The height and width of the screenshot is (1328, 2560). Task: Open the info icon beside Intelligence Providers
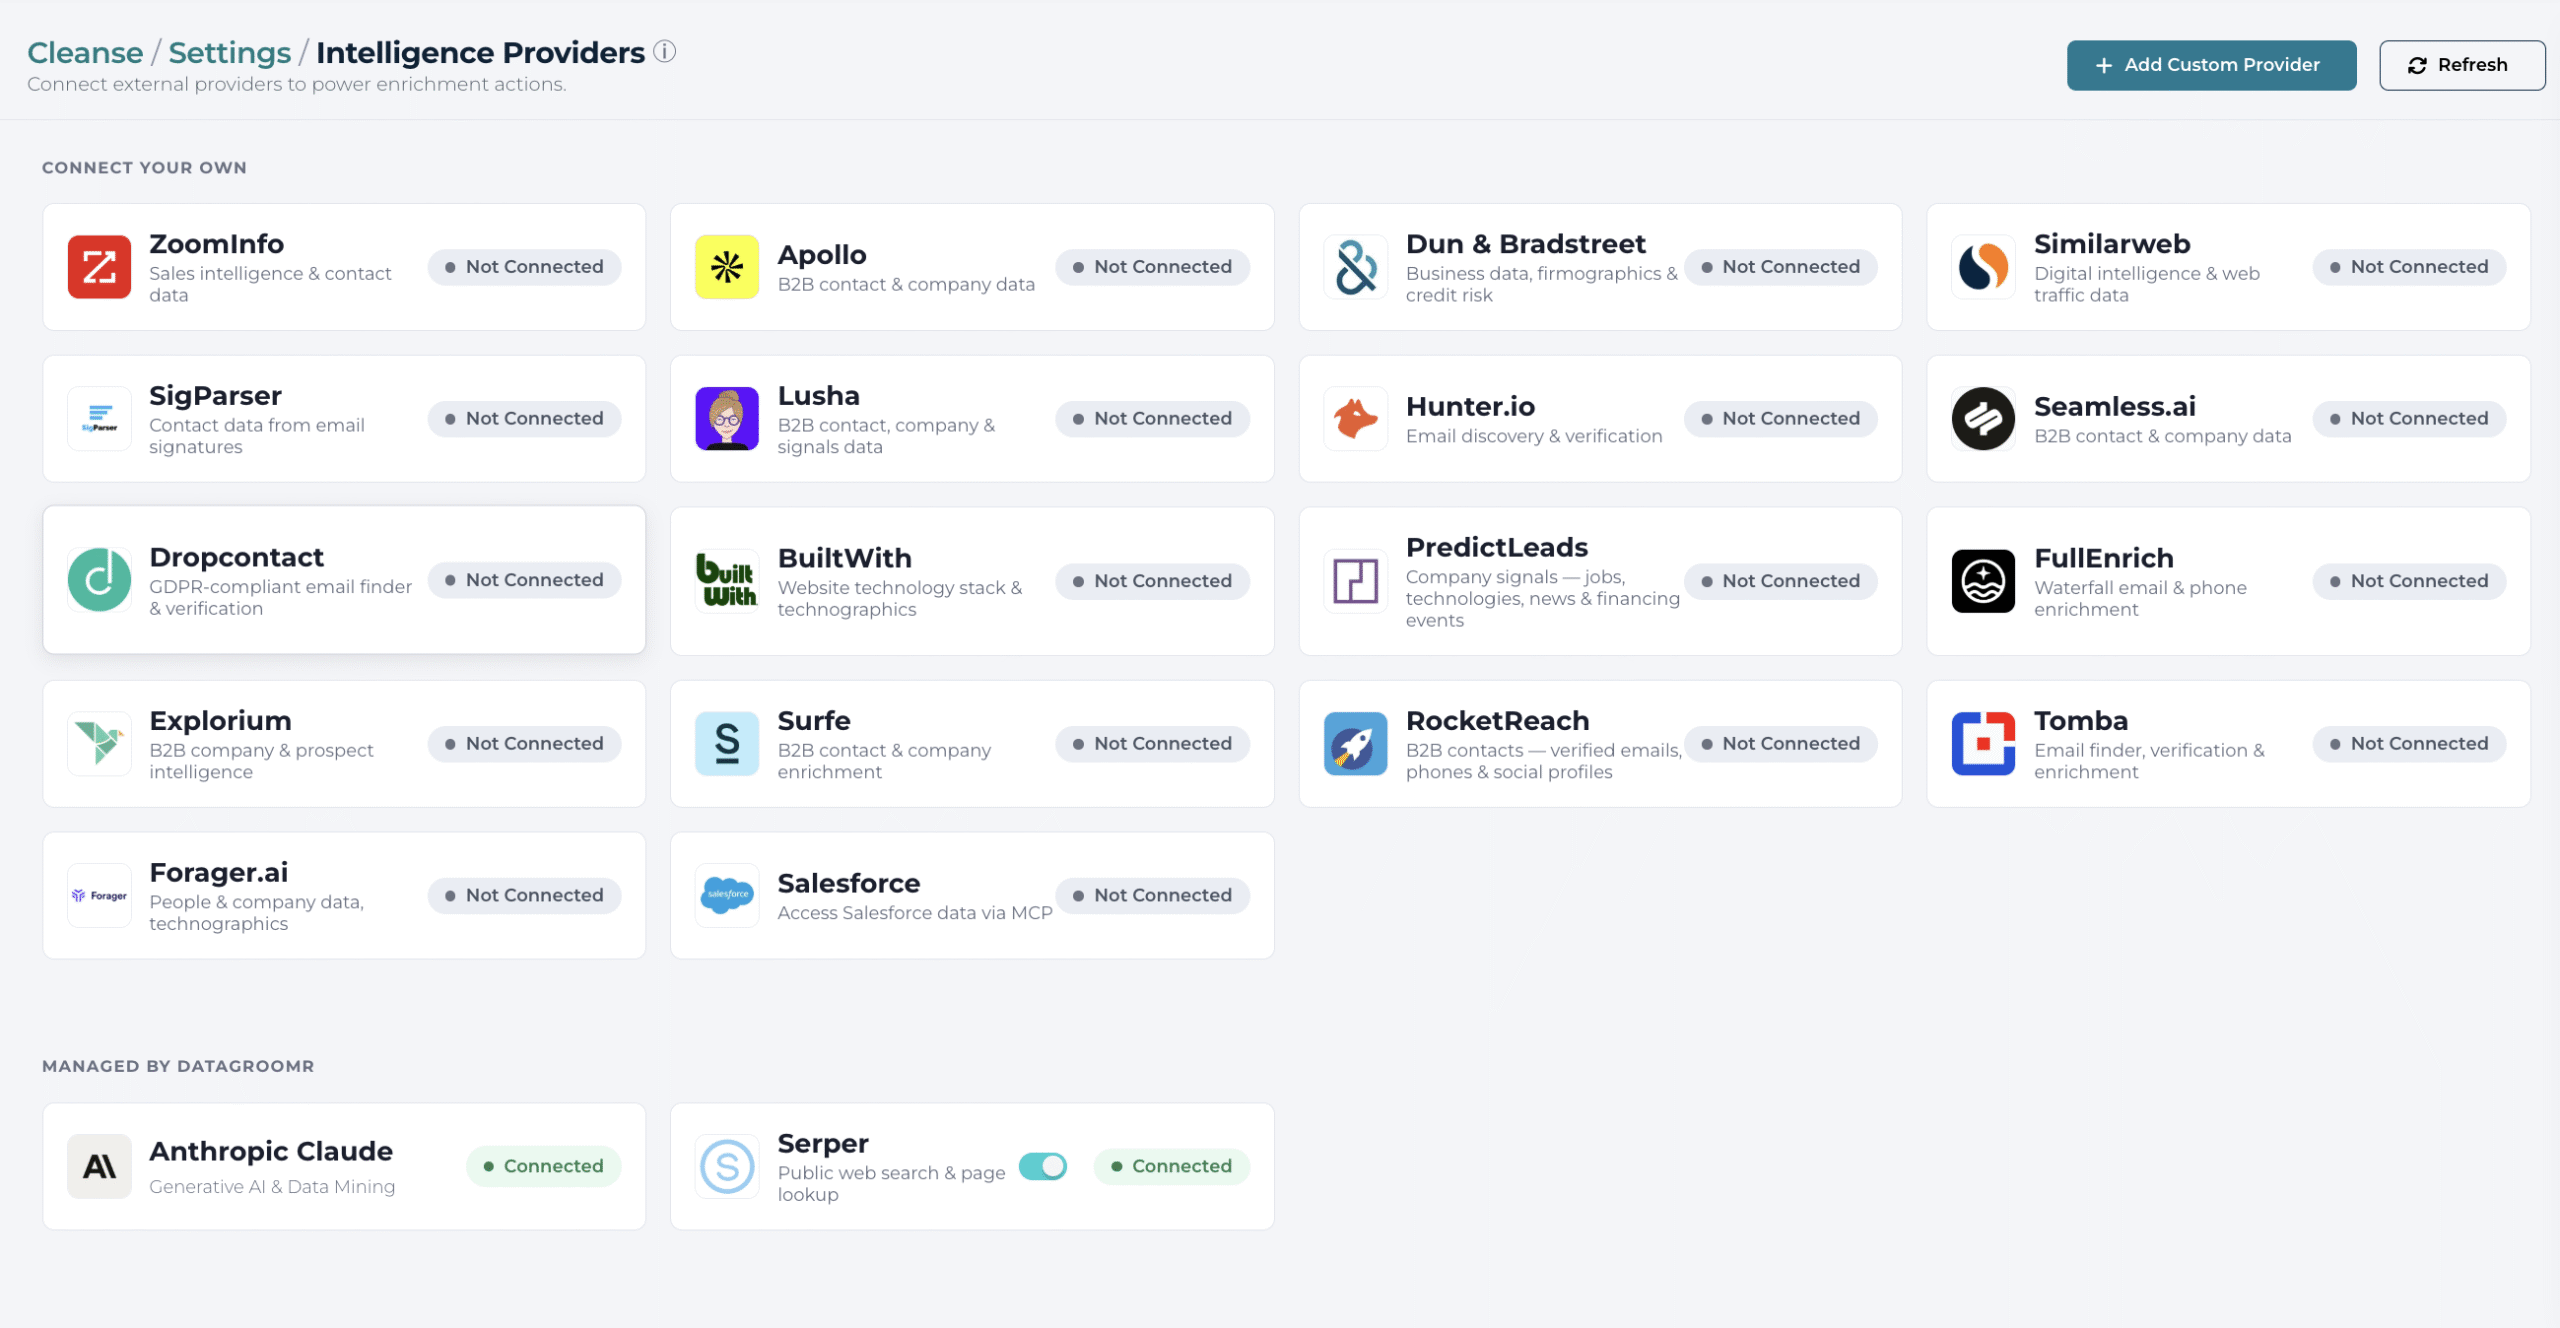coord(665,51)
